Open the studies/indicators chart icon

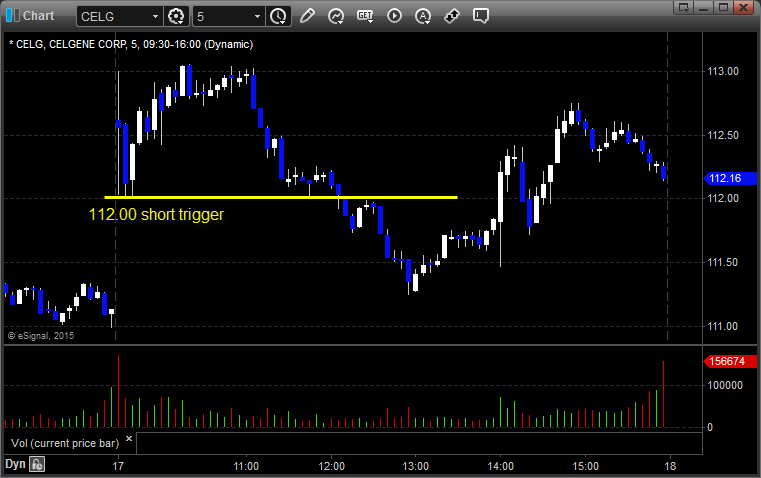(x=336, y=16)
